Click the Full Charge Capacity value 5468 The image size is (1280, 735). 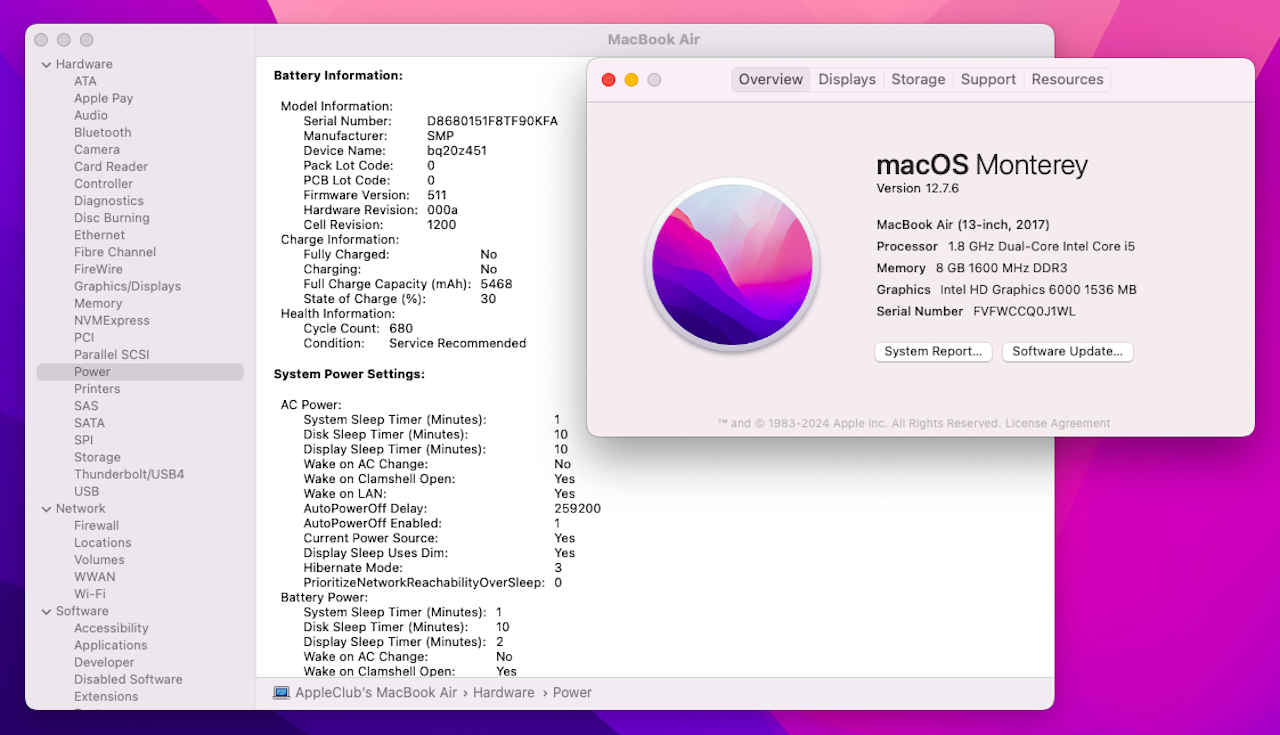pos(496,284)
